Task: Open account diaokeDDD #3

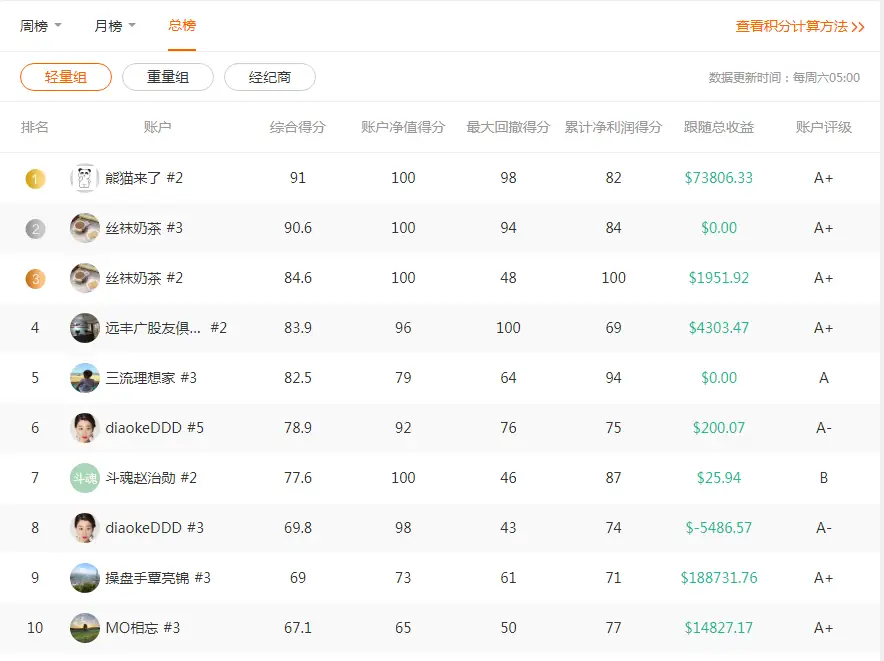Action: 154,528
